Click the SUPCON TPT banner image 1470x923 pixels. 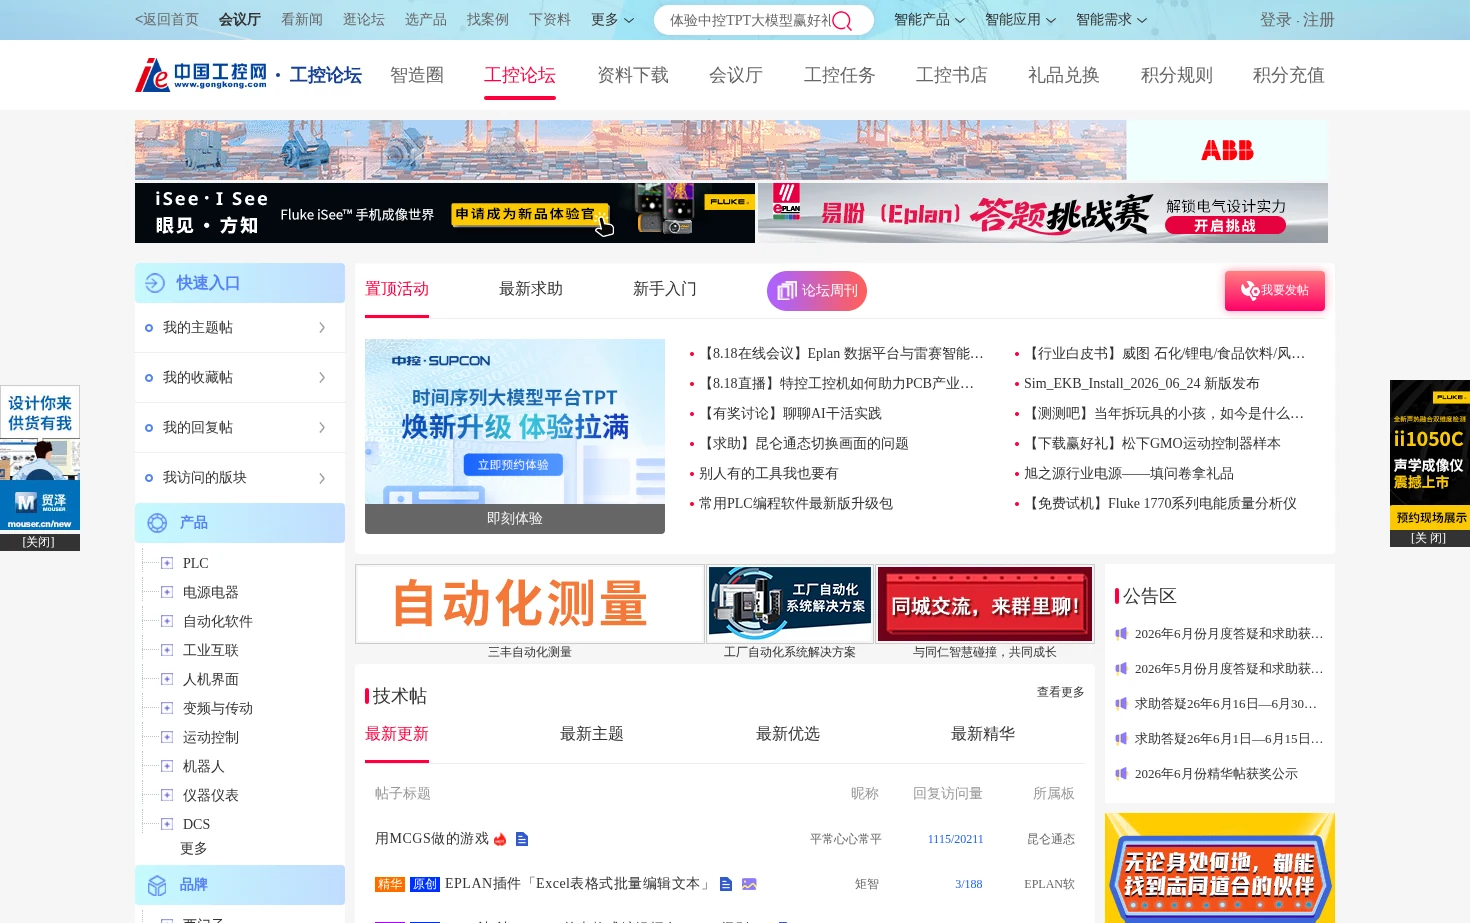click(x=515, y=436)
